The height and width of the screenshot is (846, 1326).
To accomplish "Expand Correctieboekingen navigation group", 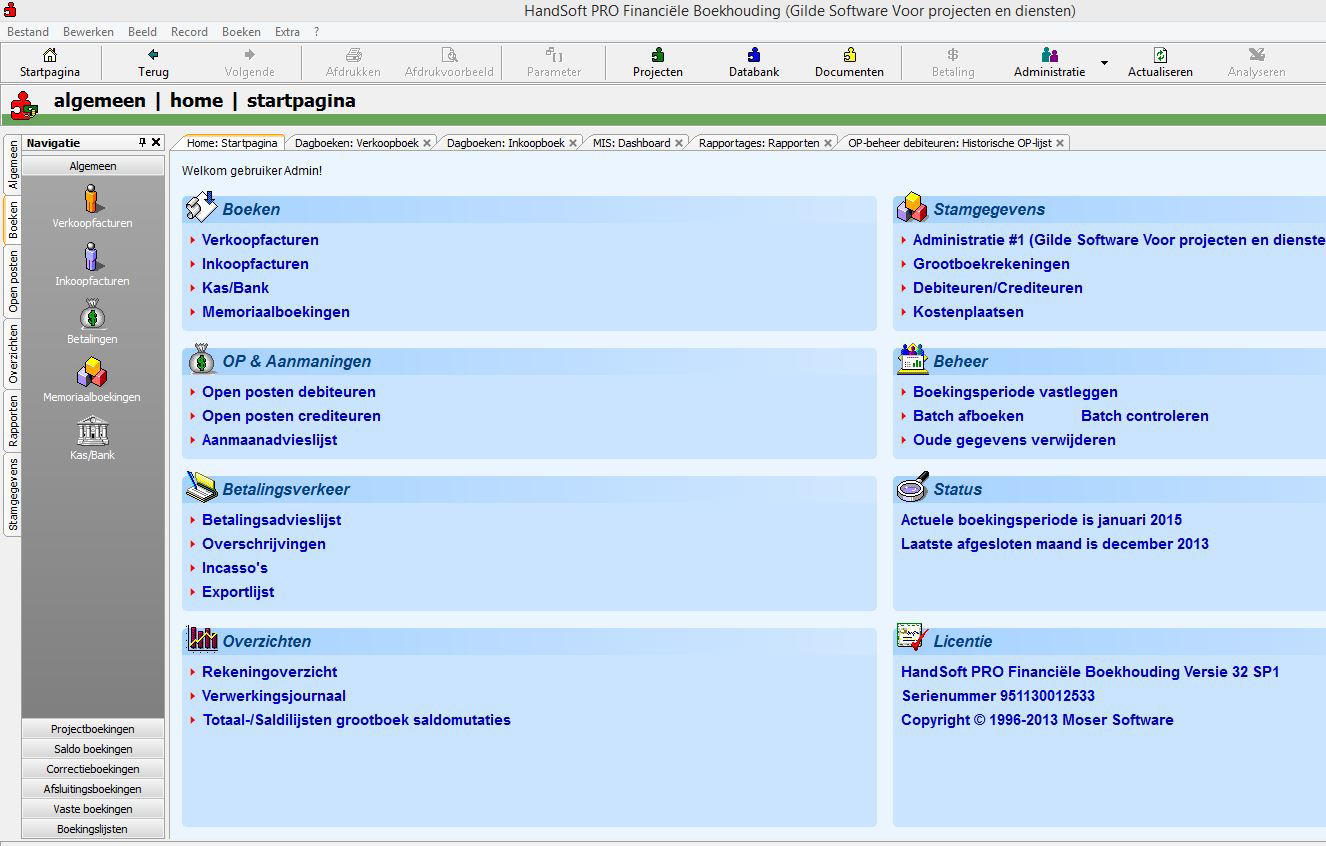I will click(x=93, y=769).
